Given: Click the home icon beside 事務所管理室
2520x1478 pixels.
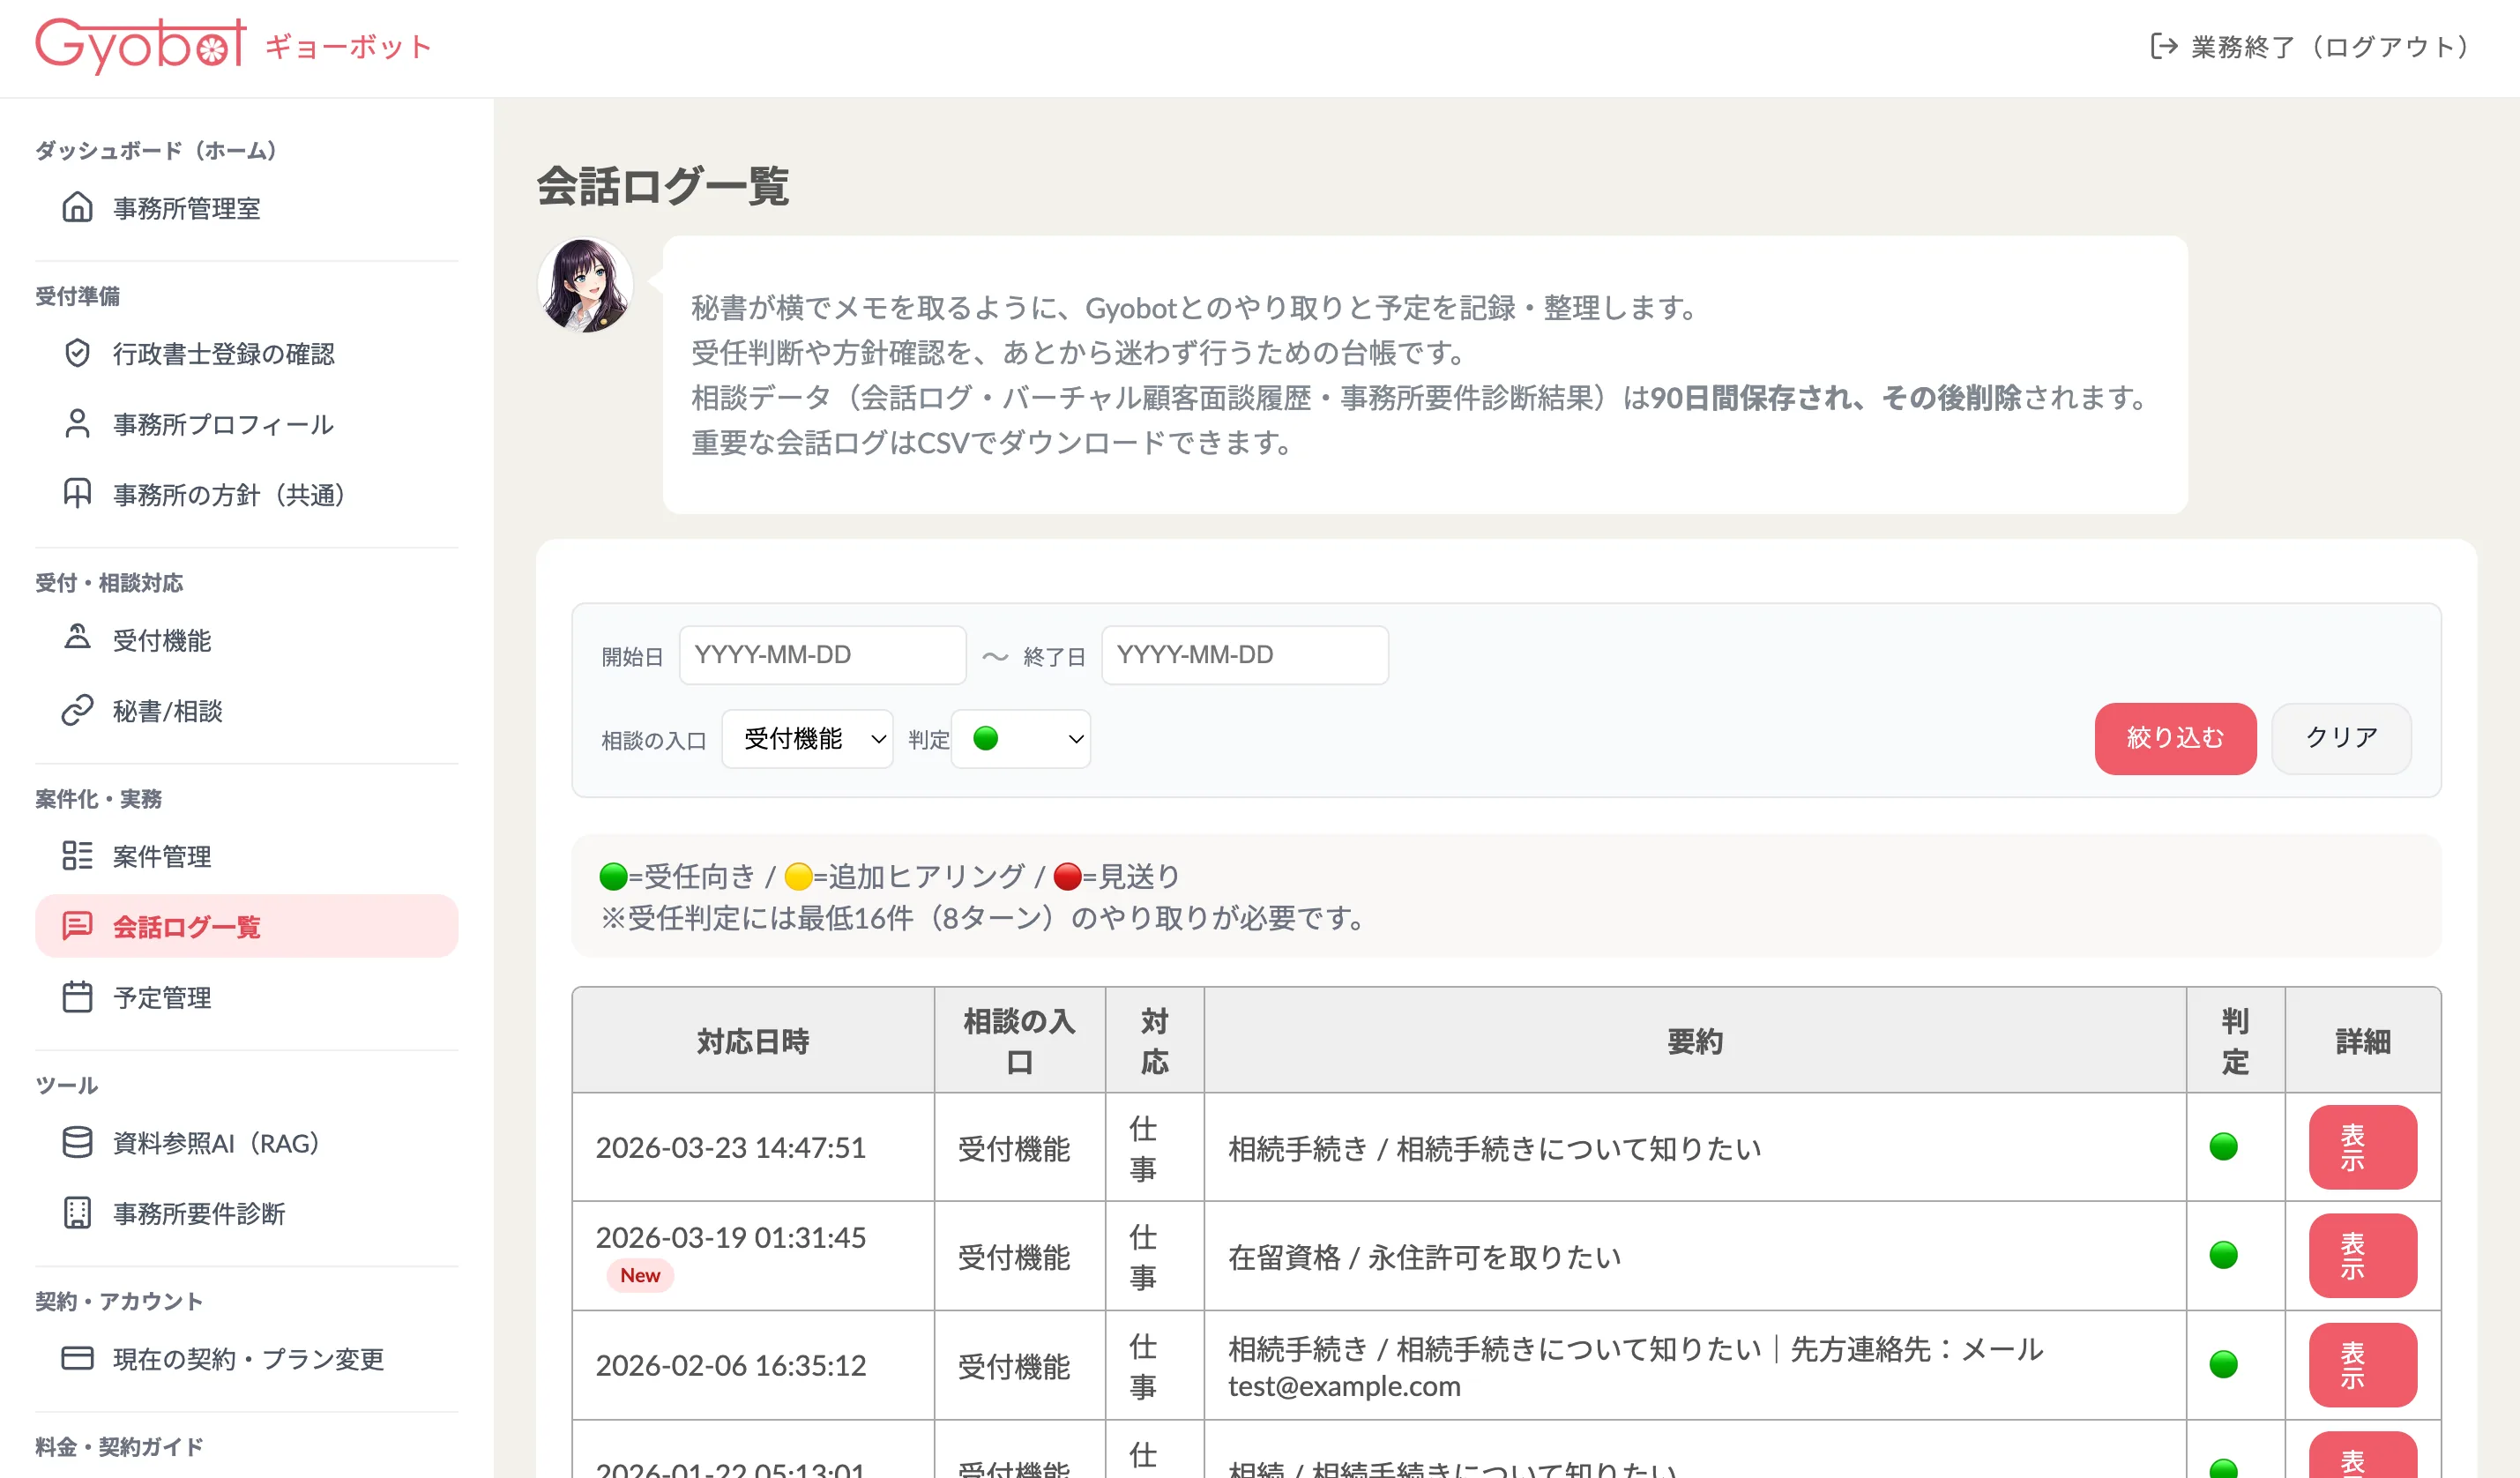Looking at the screenshot, I should tap(77, 208).
